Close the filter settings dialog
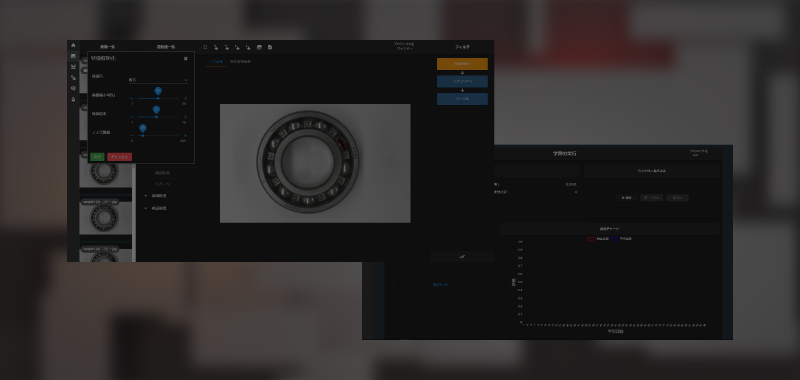The image size is (800, 380). tap(186, 59)
